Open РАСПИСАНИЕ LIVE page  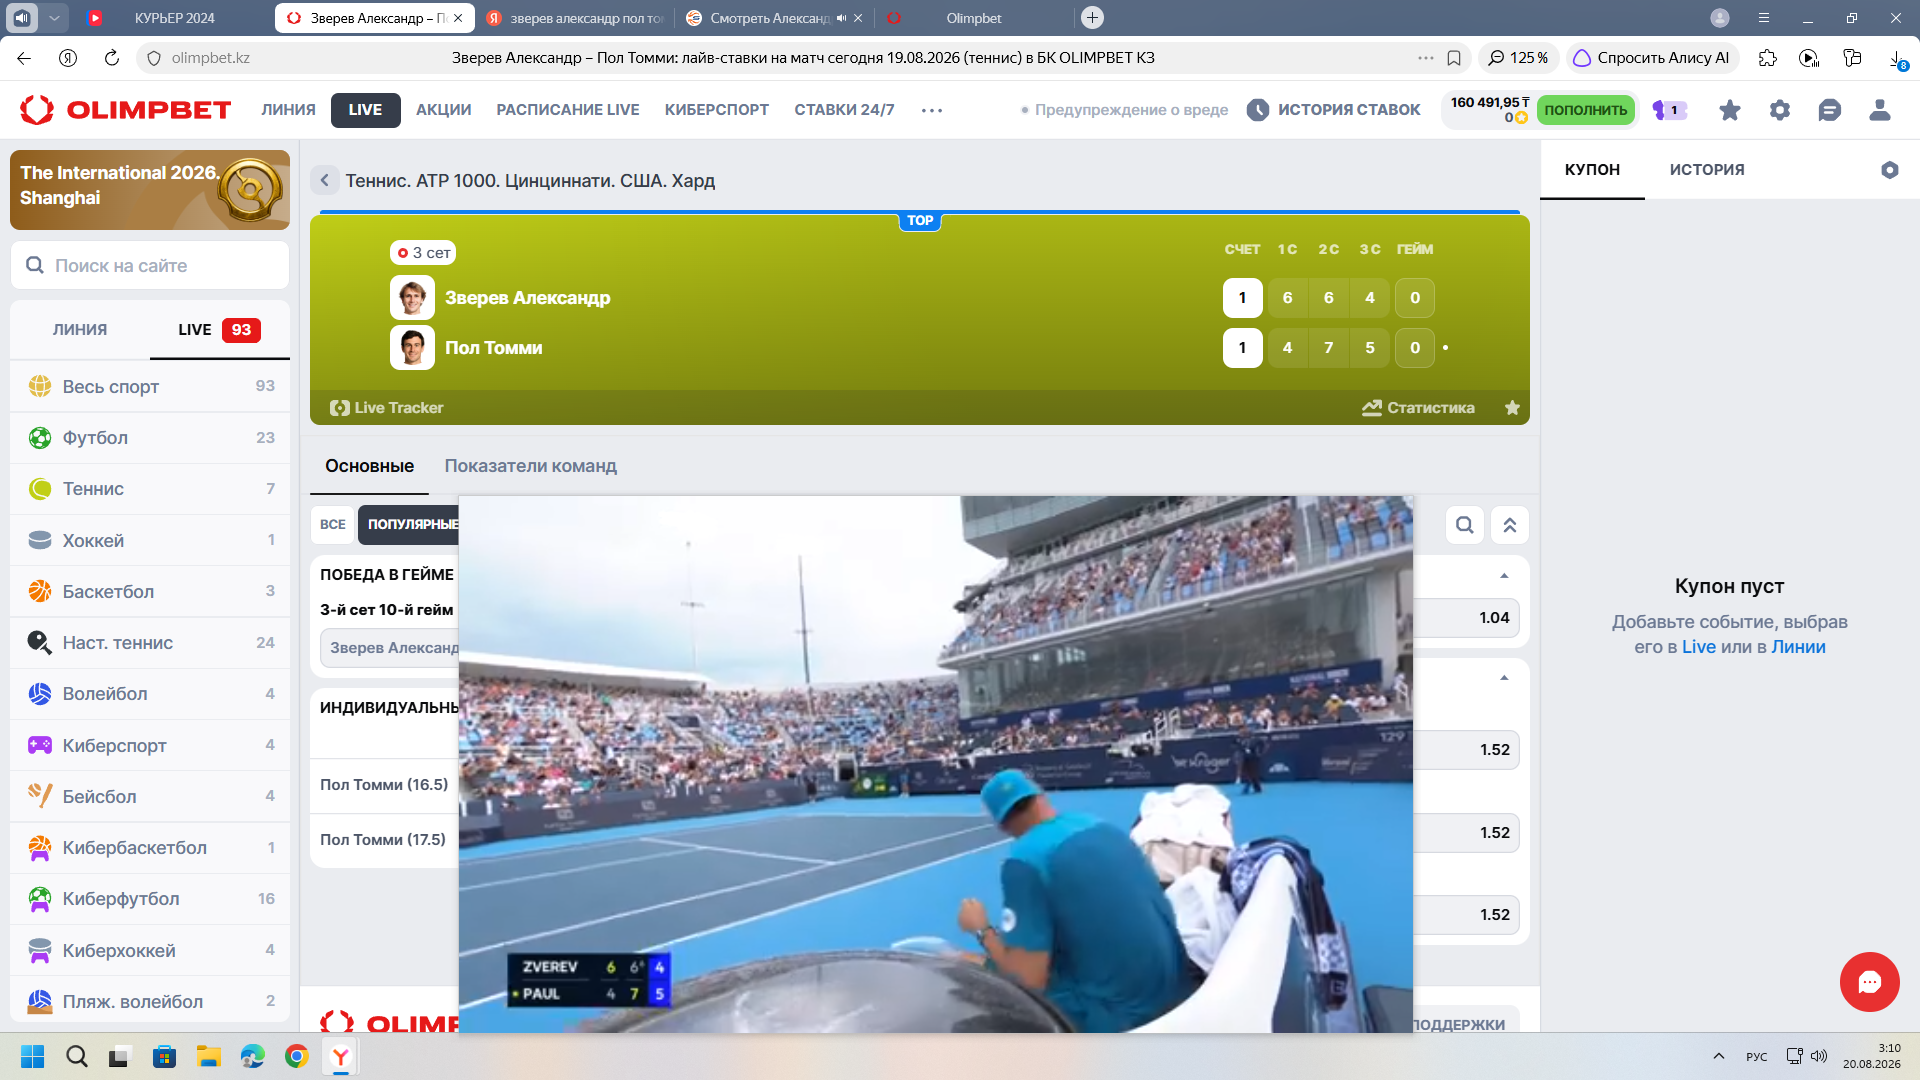[568, 110]
